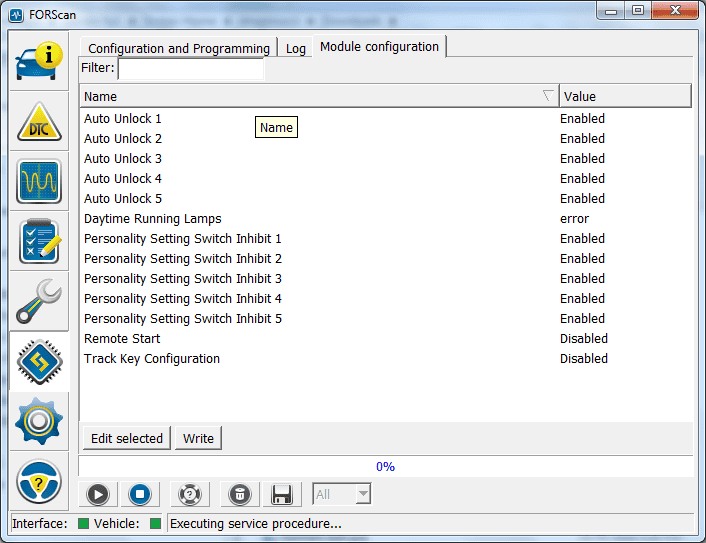Close the FORScan window
Screen dimensions: 706x543
(674, 11)
